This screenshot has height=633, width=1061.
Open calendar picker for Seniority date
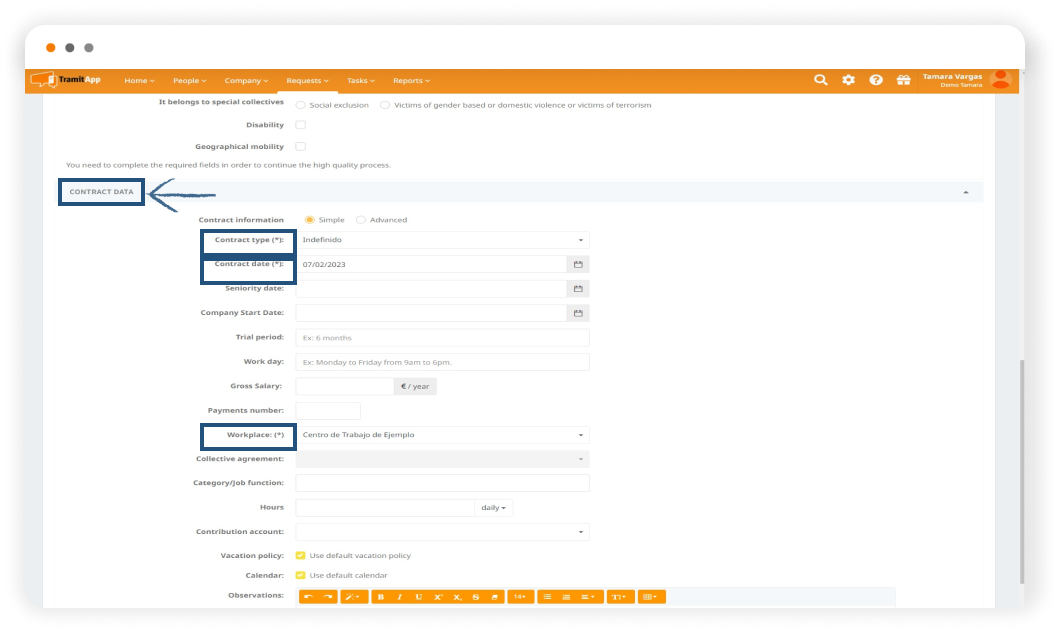[x=578, y=289]
